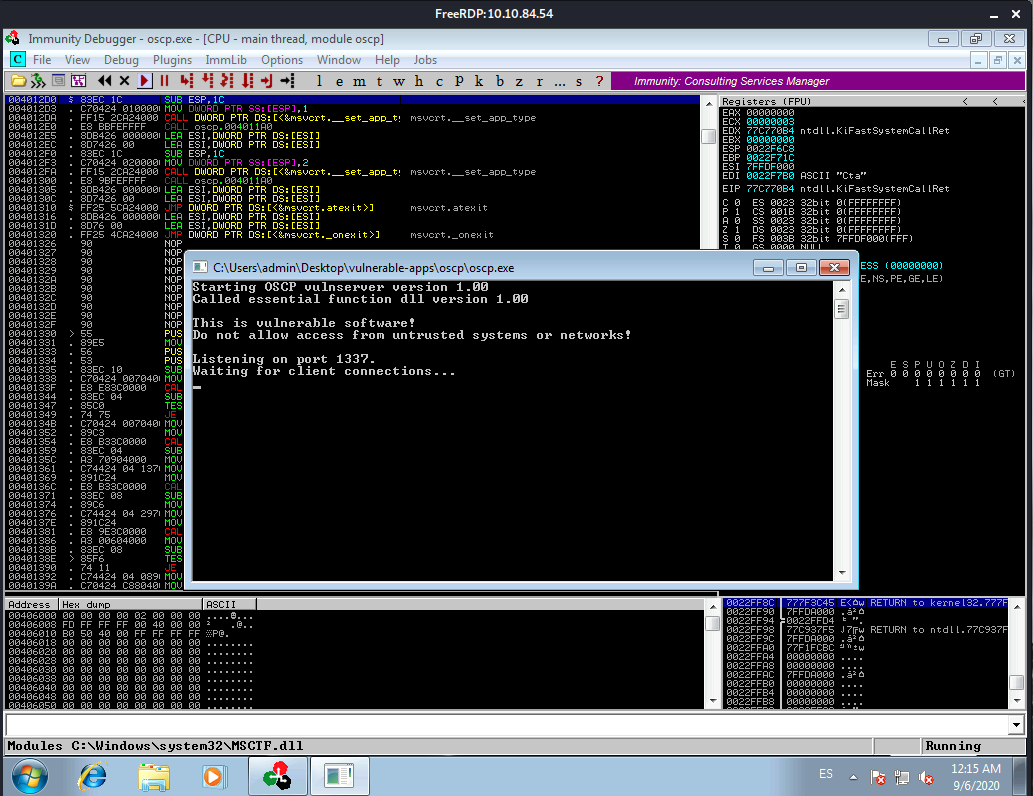Open a file with the folder toolbar icon

pos(18,81)
